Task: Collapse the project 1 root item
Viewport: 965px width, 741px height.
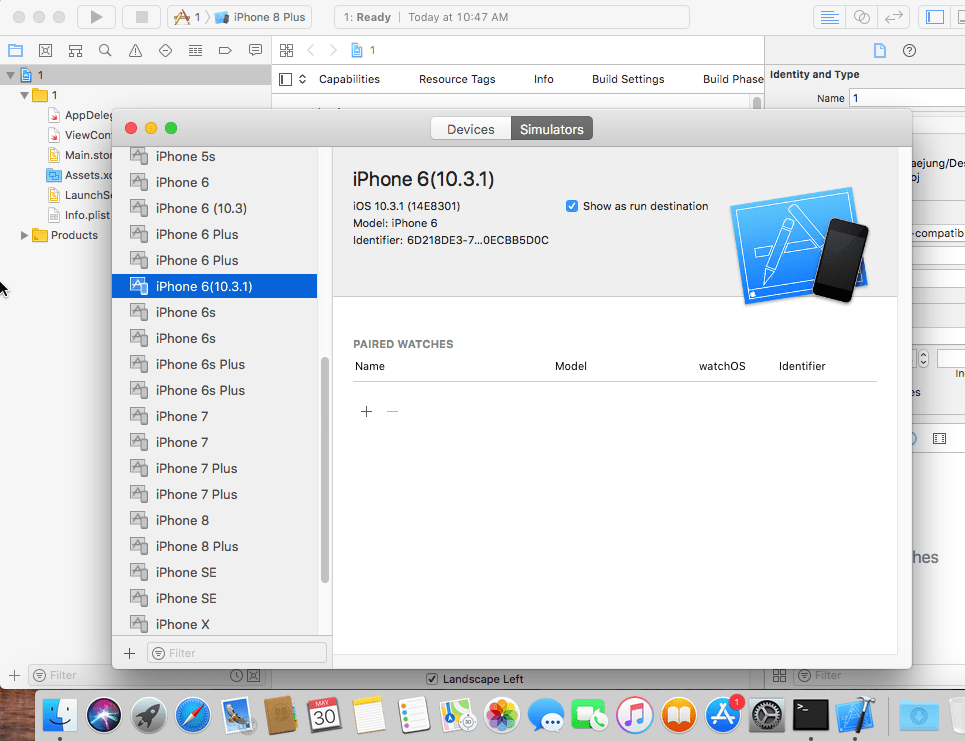Action: pos(10,76)
